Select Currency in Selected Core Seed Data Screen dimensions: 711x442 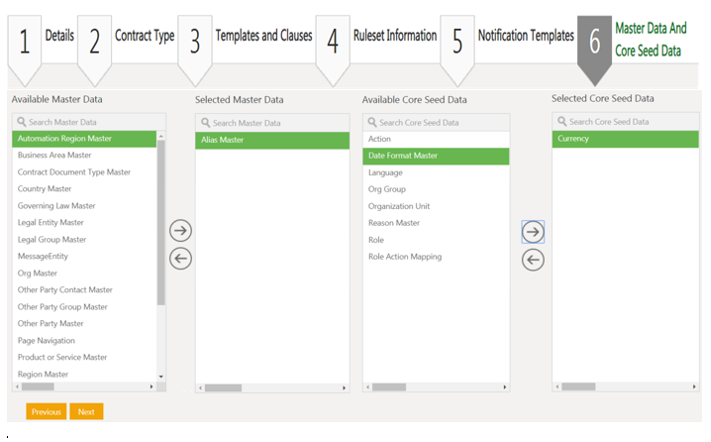click(x=574, y=139)
